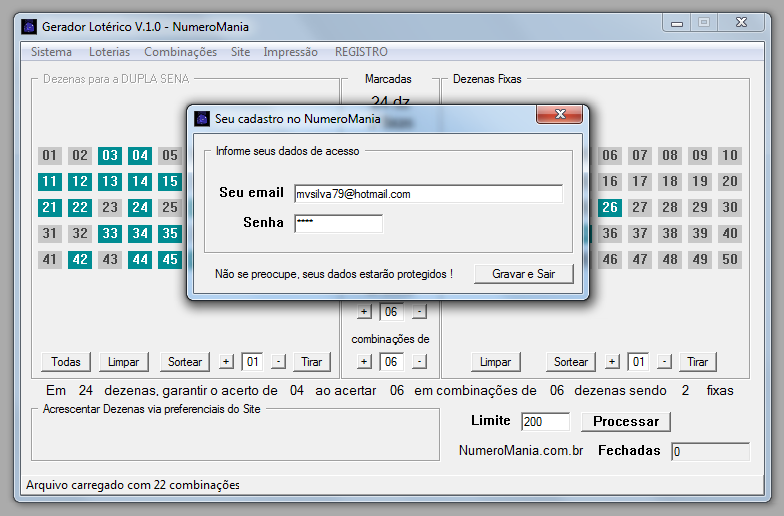
Task: Deselect number 26 in Dezenas Fixas grid
Action: click(610, 208)
